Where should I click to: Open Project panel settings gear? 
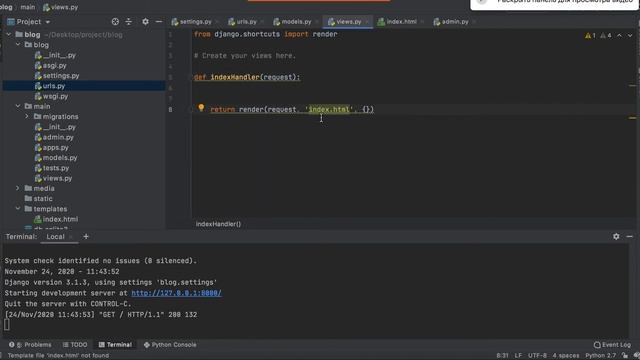point(145,22)
